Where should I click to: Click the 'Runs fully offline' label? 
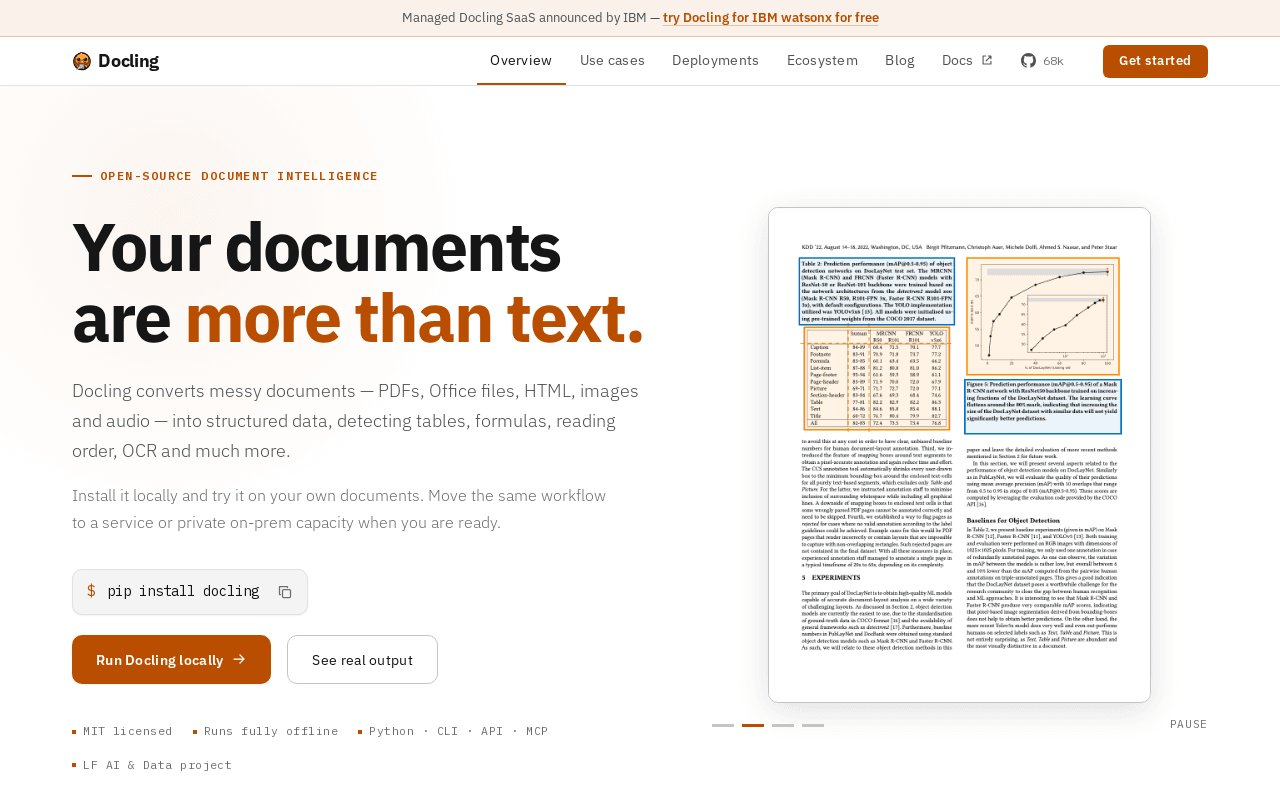pos(271,731)
